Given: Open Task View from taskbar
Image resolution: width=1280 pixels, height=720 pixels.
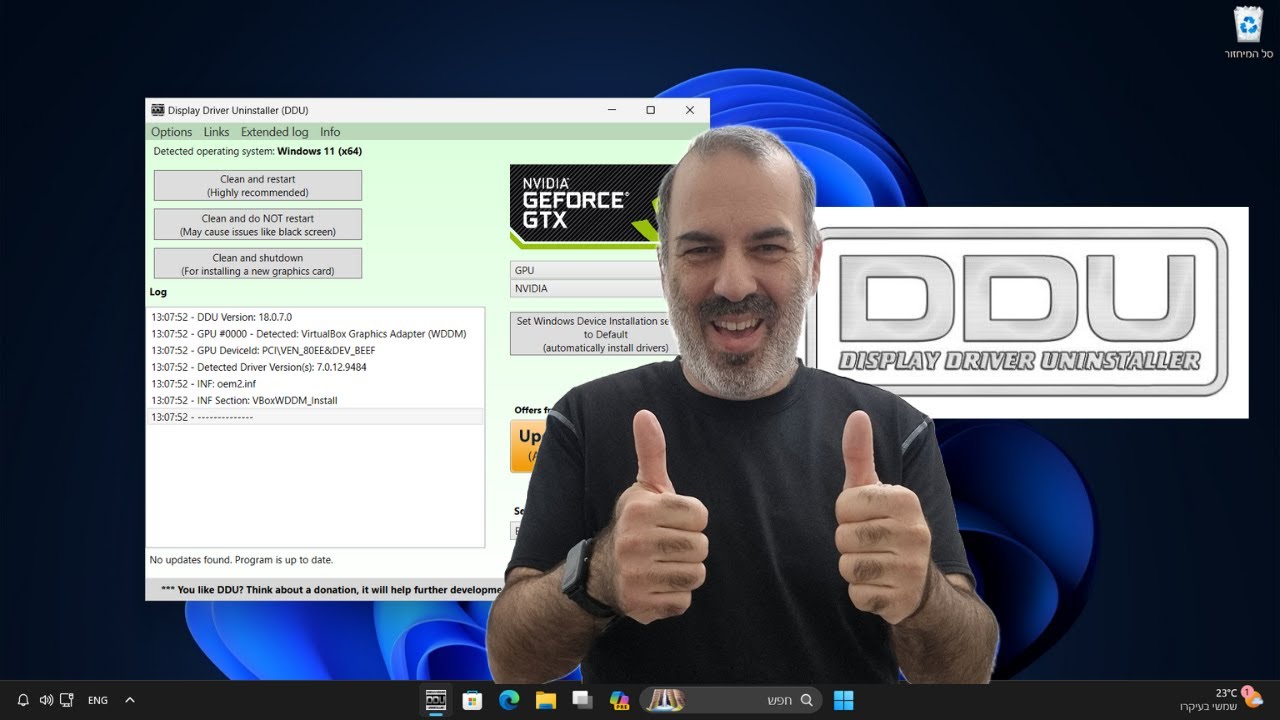Looking at the screenshot, I should [582, 700].
